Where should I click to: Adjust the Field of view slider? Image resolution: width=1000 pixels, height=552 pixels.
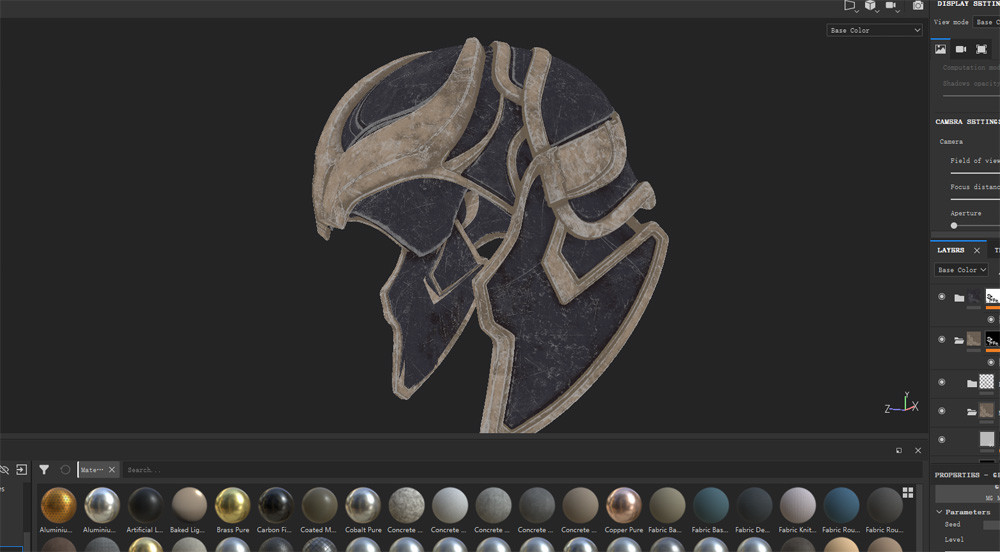coord(975,173)
